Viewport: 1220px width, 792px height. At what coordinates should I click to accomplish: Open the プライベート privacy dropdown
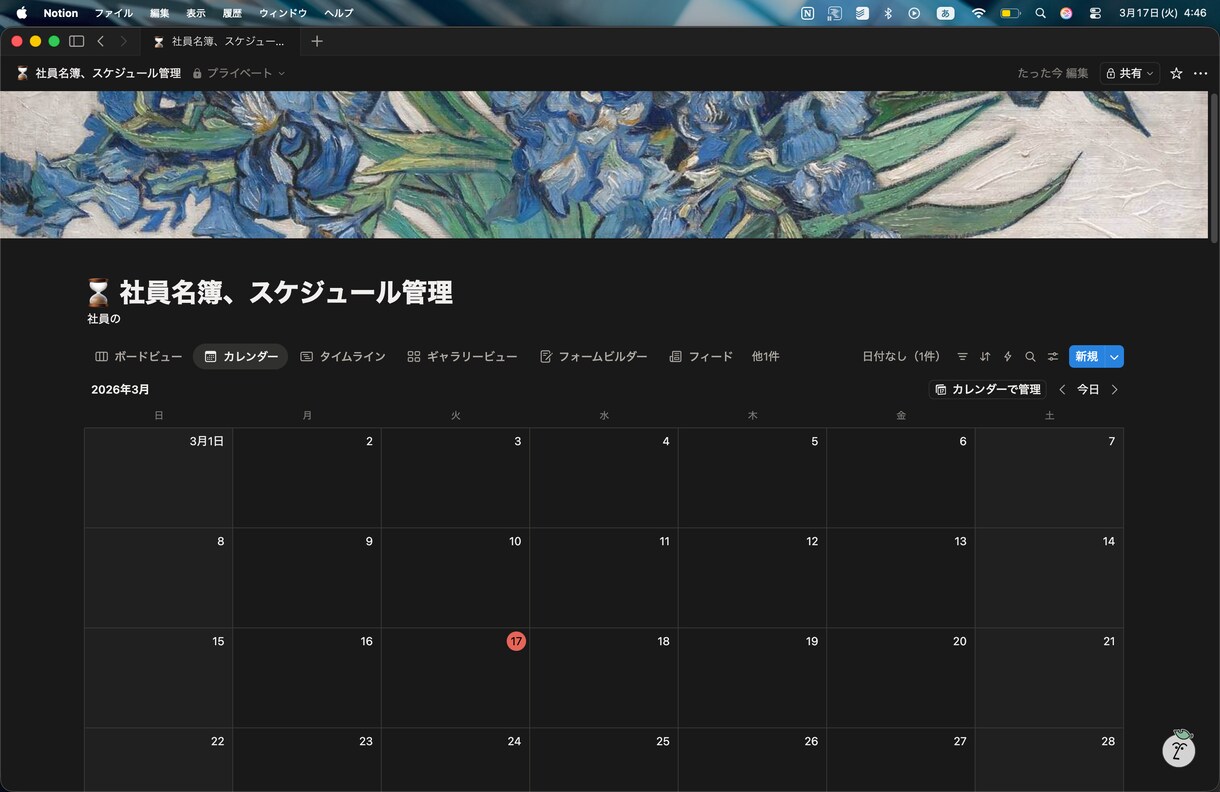tap(239, 73)
